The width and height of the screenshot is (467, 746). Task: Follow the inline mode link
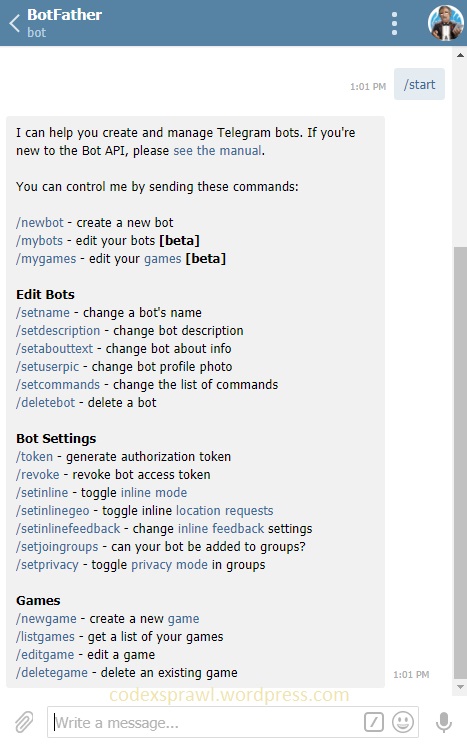(154, 493)
